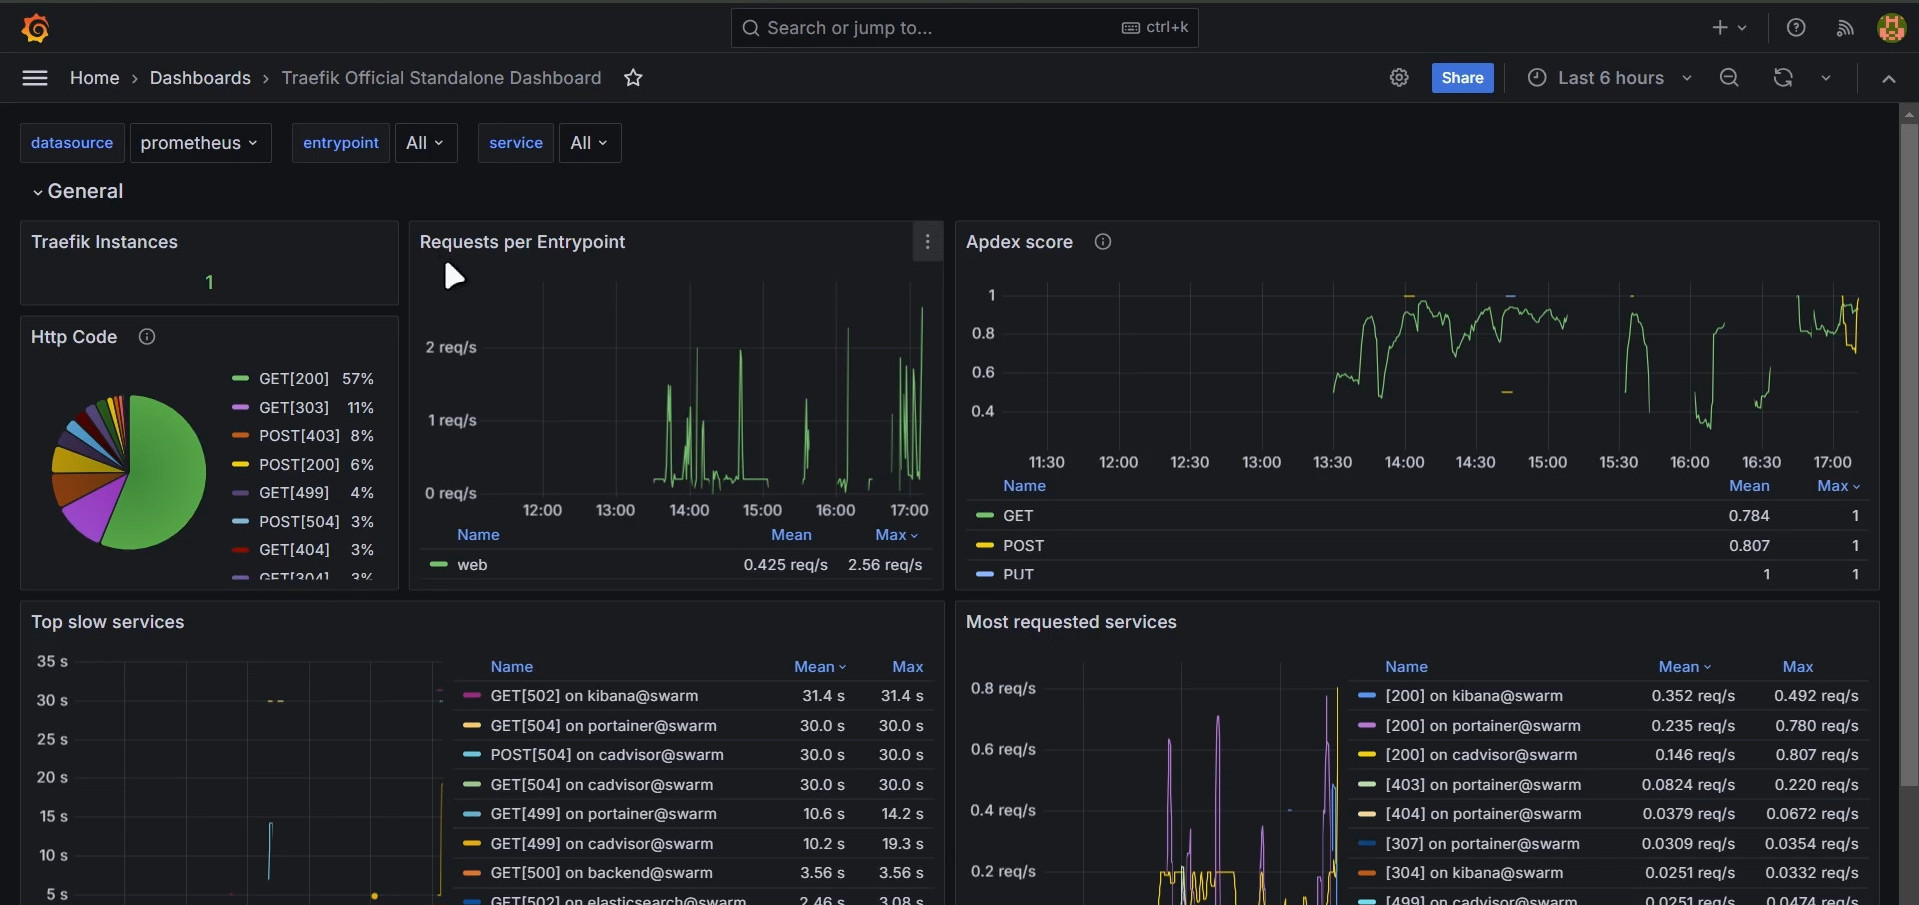1919x905 pixels.
Task: Toggle PUT series in Apdex legend
Action: (1018, 575)
